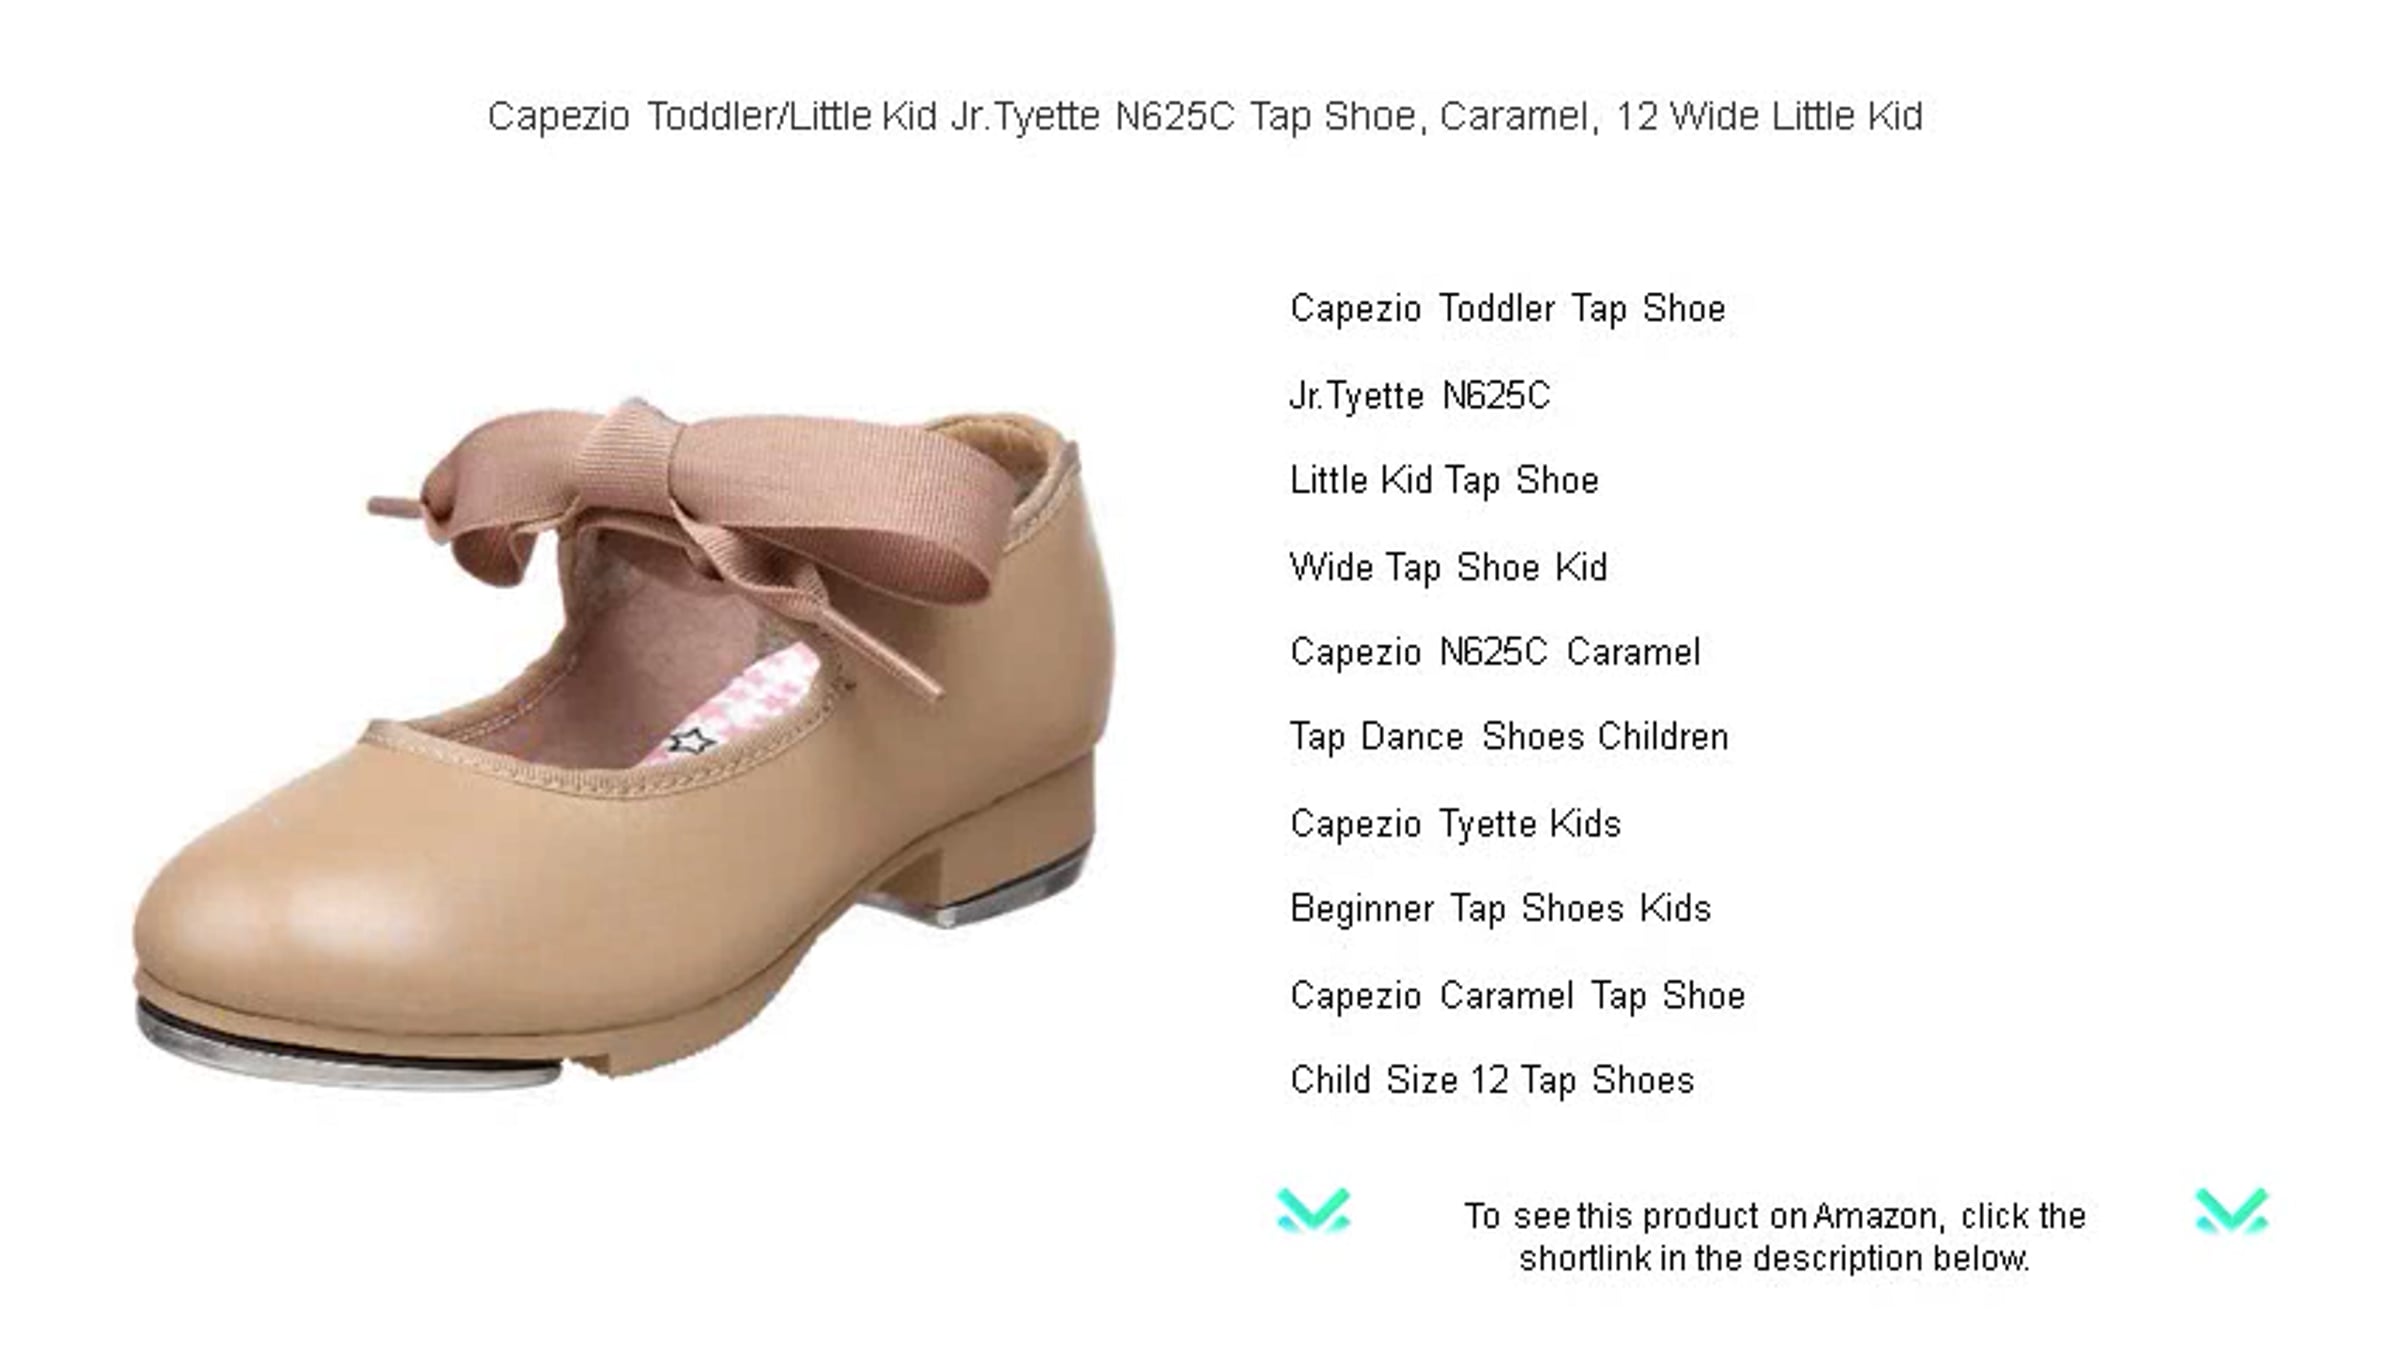Click the 'To see this product on Amazon' message

click(x=1775, y=1237)
